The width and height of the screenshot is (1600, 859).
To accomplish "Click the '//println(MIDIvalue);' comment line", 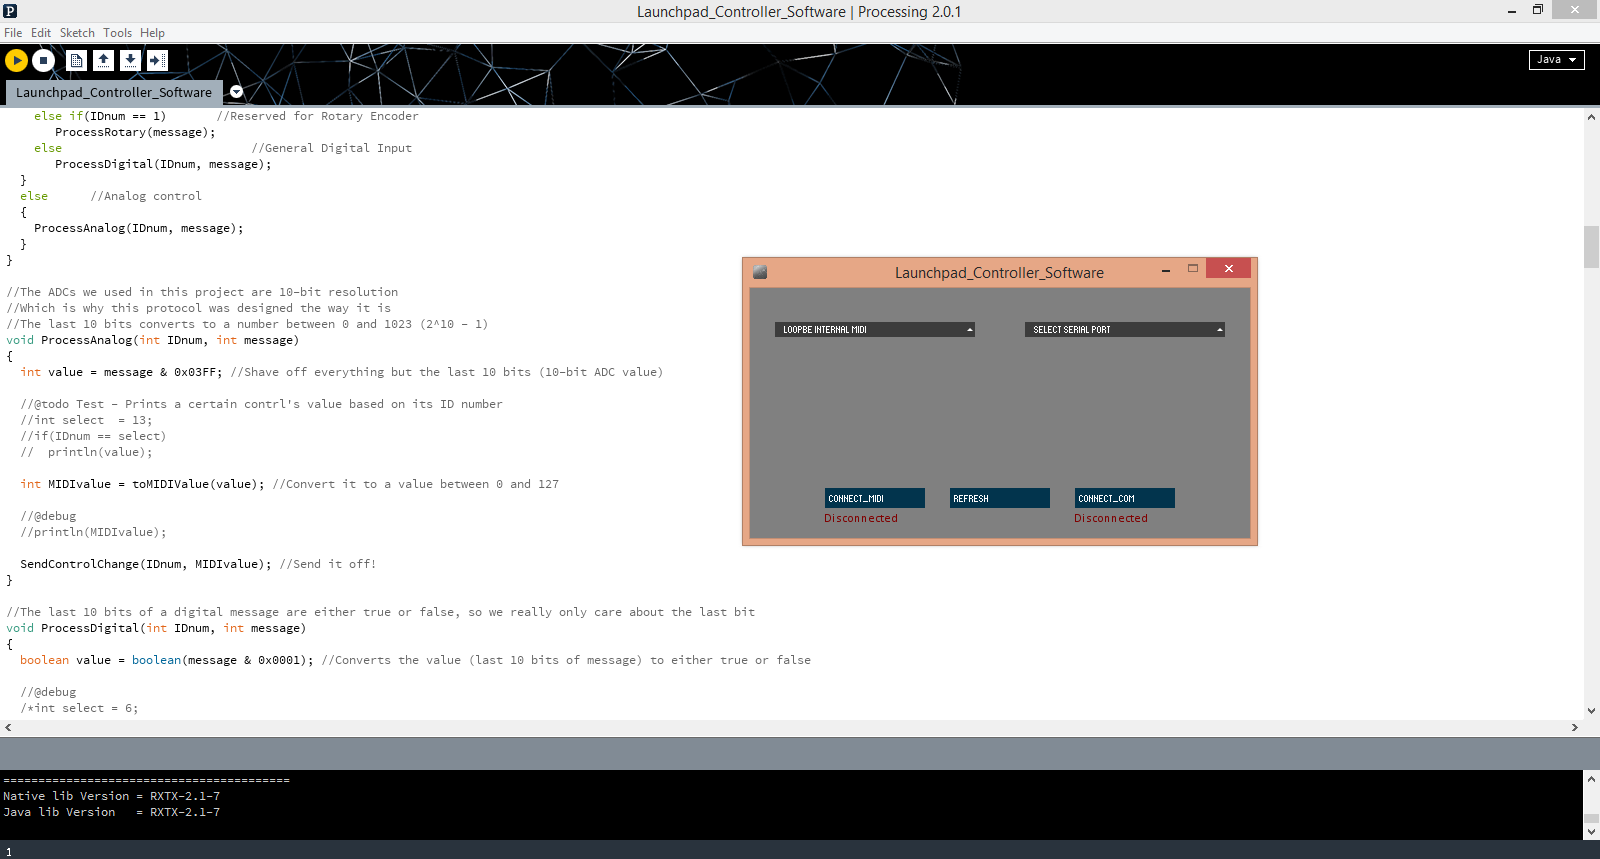I will 93,532.
